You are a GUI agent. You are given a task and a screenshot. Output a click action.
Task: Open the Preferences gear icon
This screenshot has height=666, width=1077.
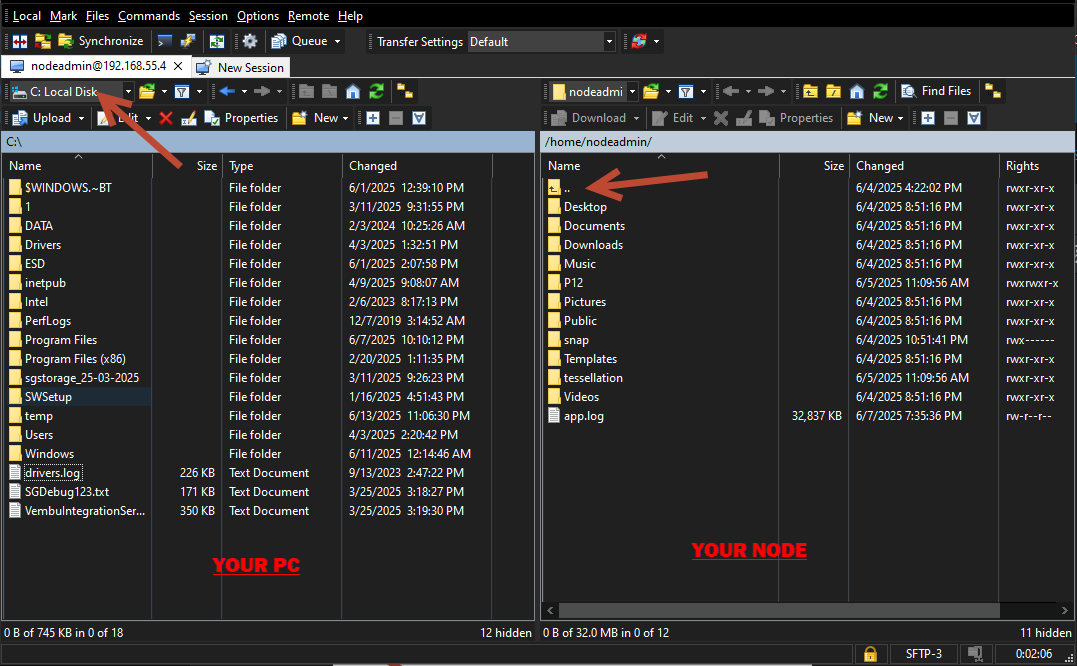[250, 41]
